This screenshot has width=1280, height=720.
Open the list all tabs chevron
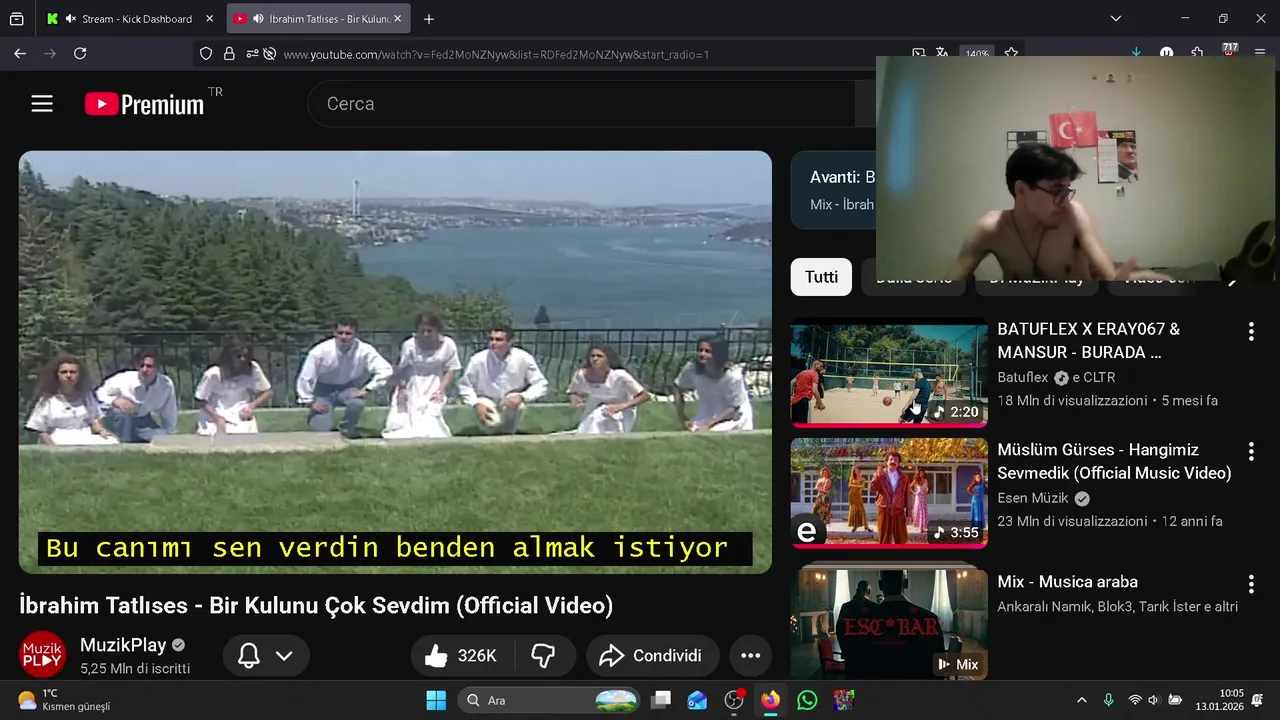point(1116,19)
